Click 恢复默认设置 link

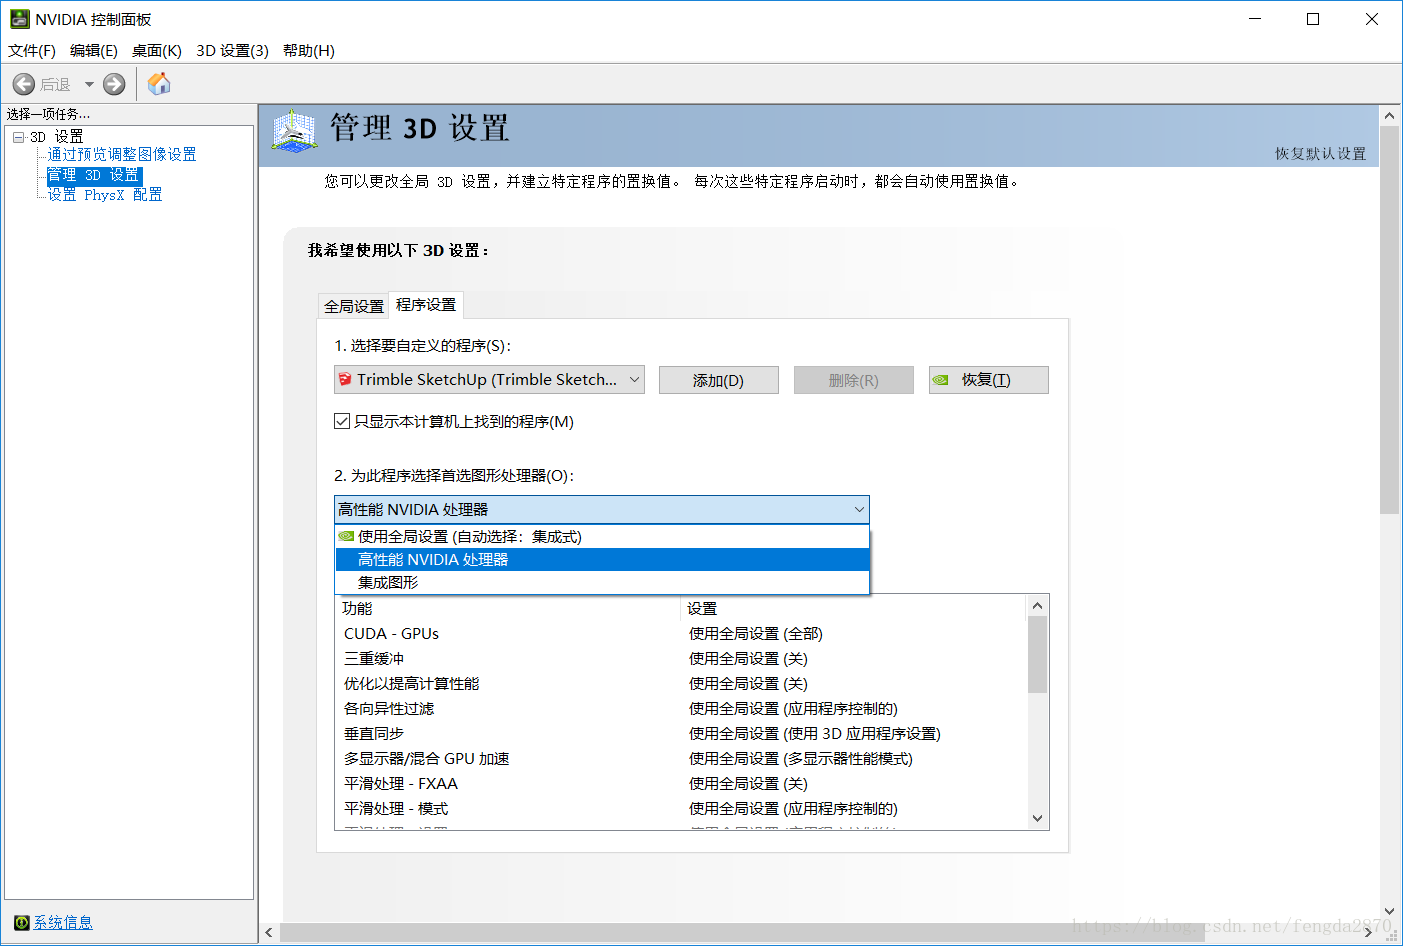(1320, 153)
